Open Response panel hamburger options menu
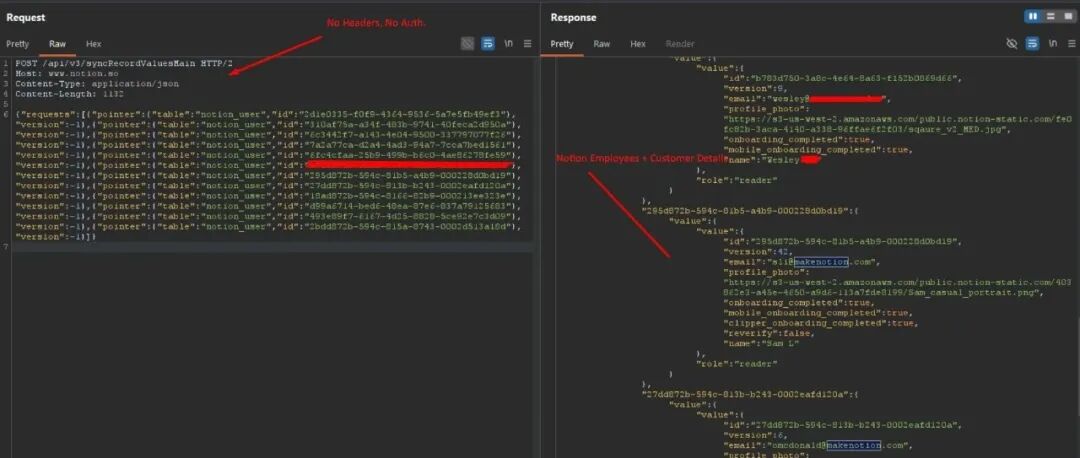This screenshot has height=458, width=1080. 1072,43
